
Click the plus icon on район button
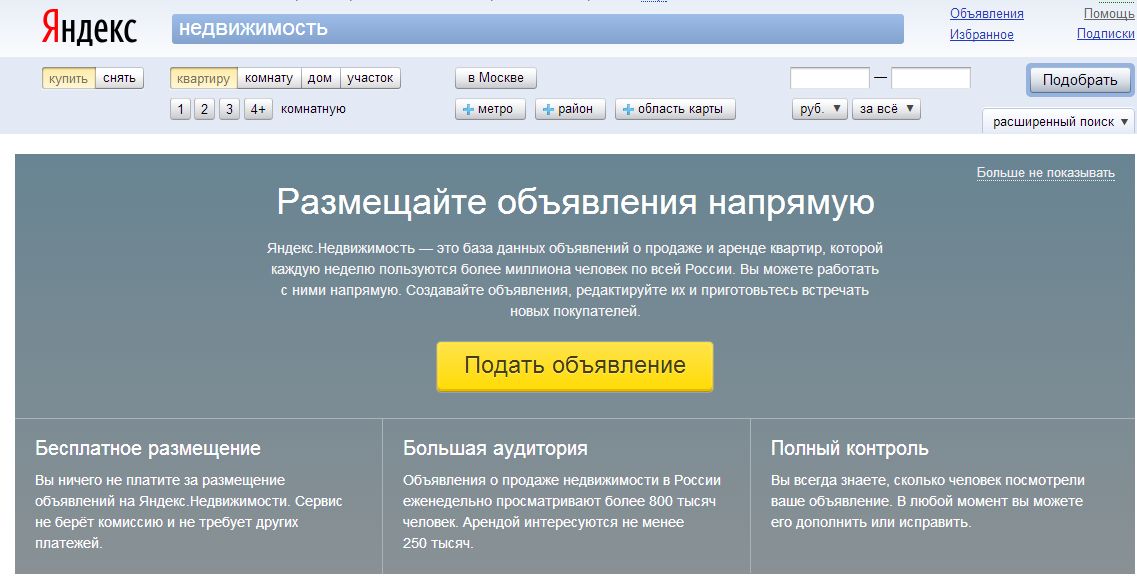[548, 109]
